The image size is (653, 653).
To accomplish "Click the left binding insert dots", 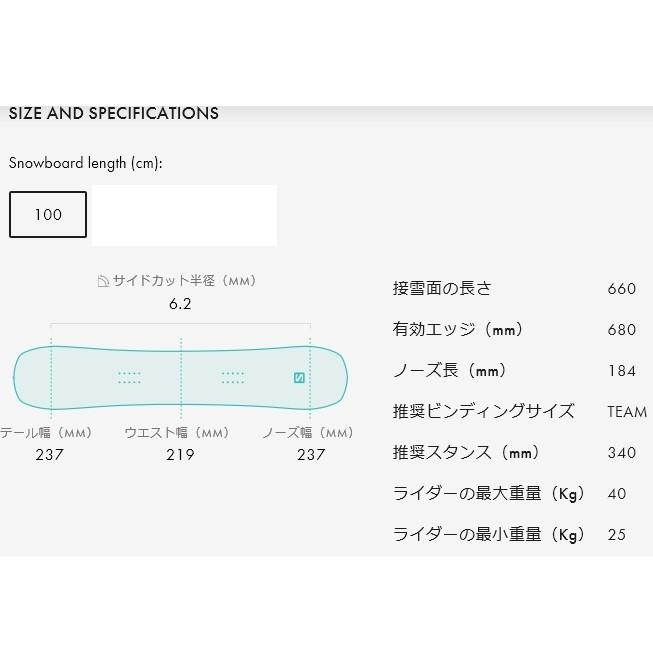I will coord(129,377).
